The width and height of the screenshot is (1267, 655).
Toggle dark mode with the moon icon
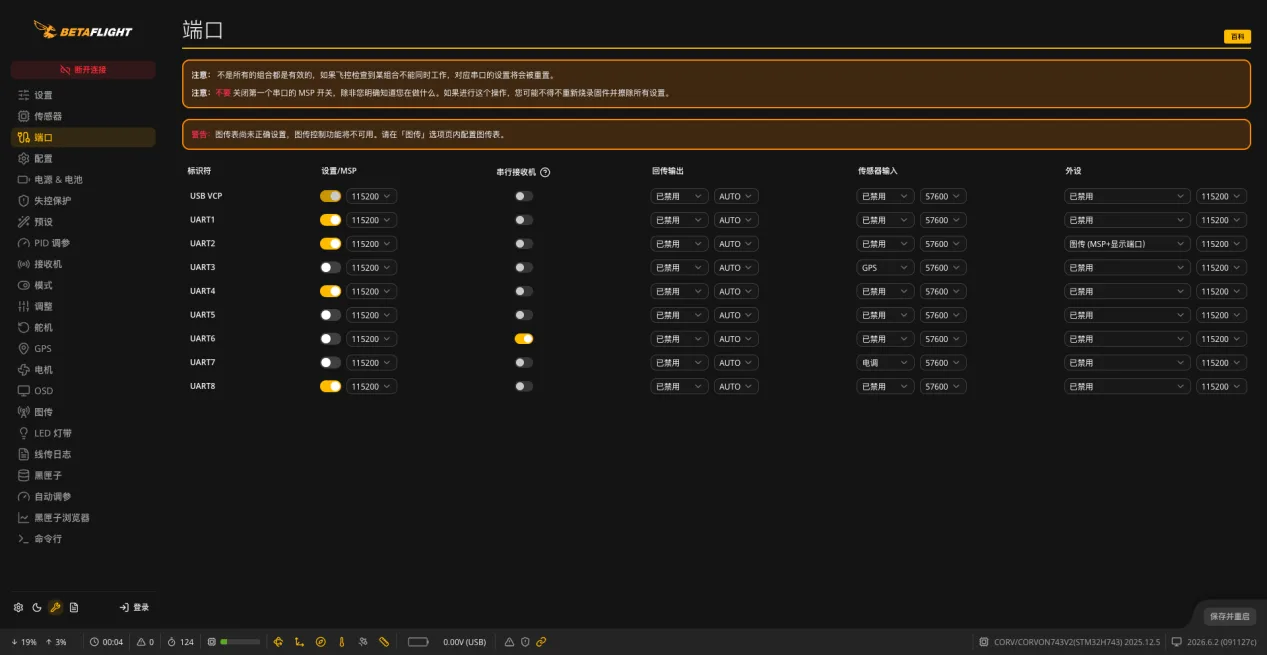click(x=37, y=607)
